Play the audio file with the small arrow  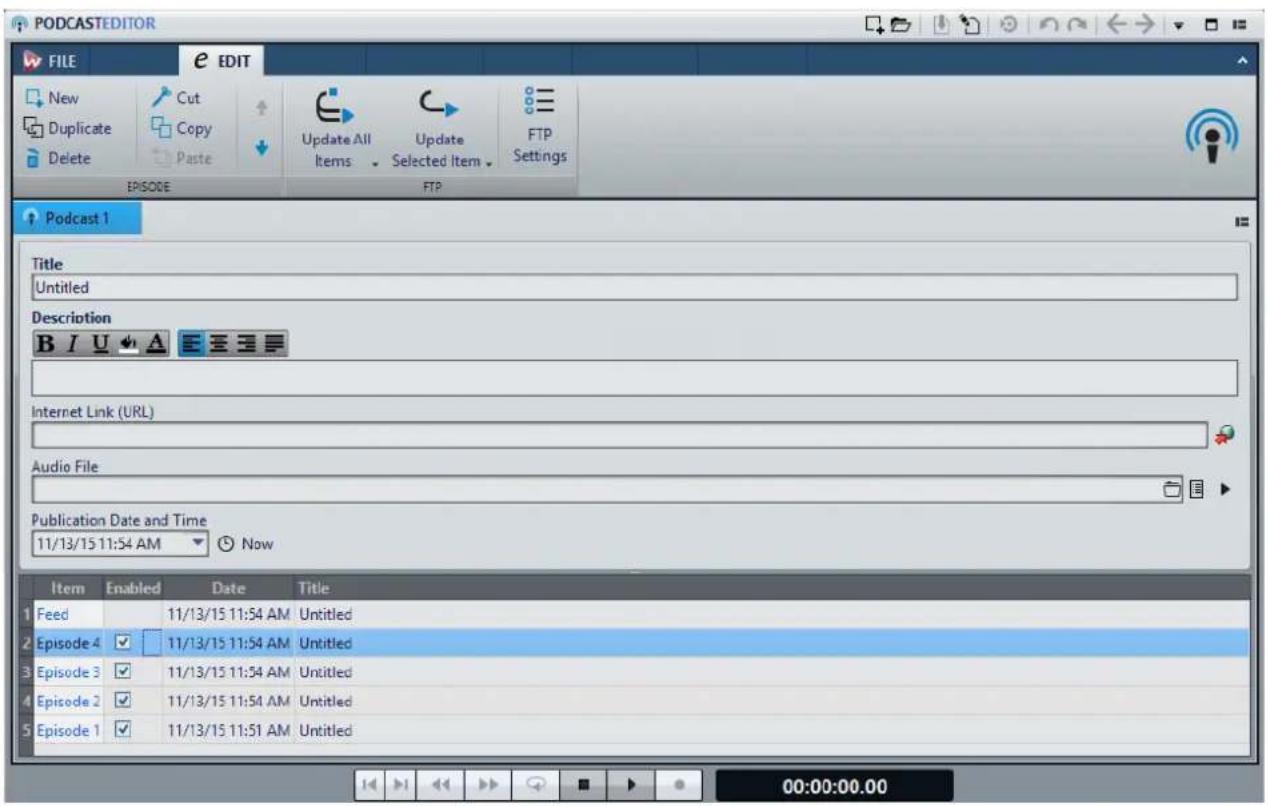(1225, 489)
